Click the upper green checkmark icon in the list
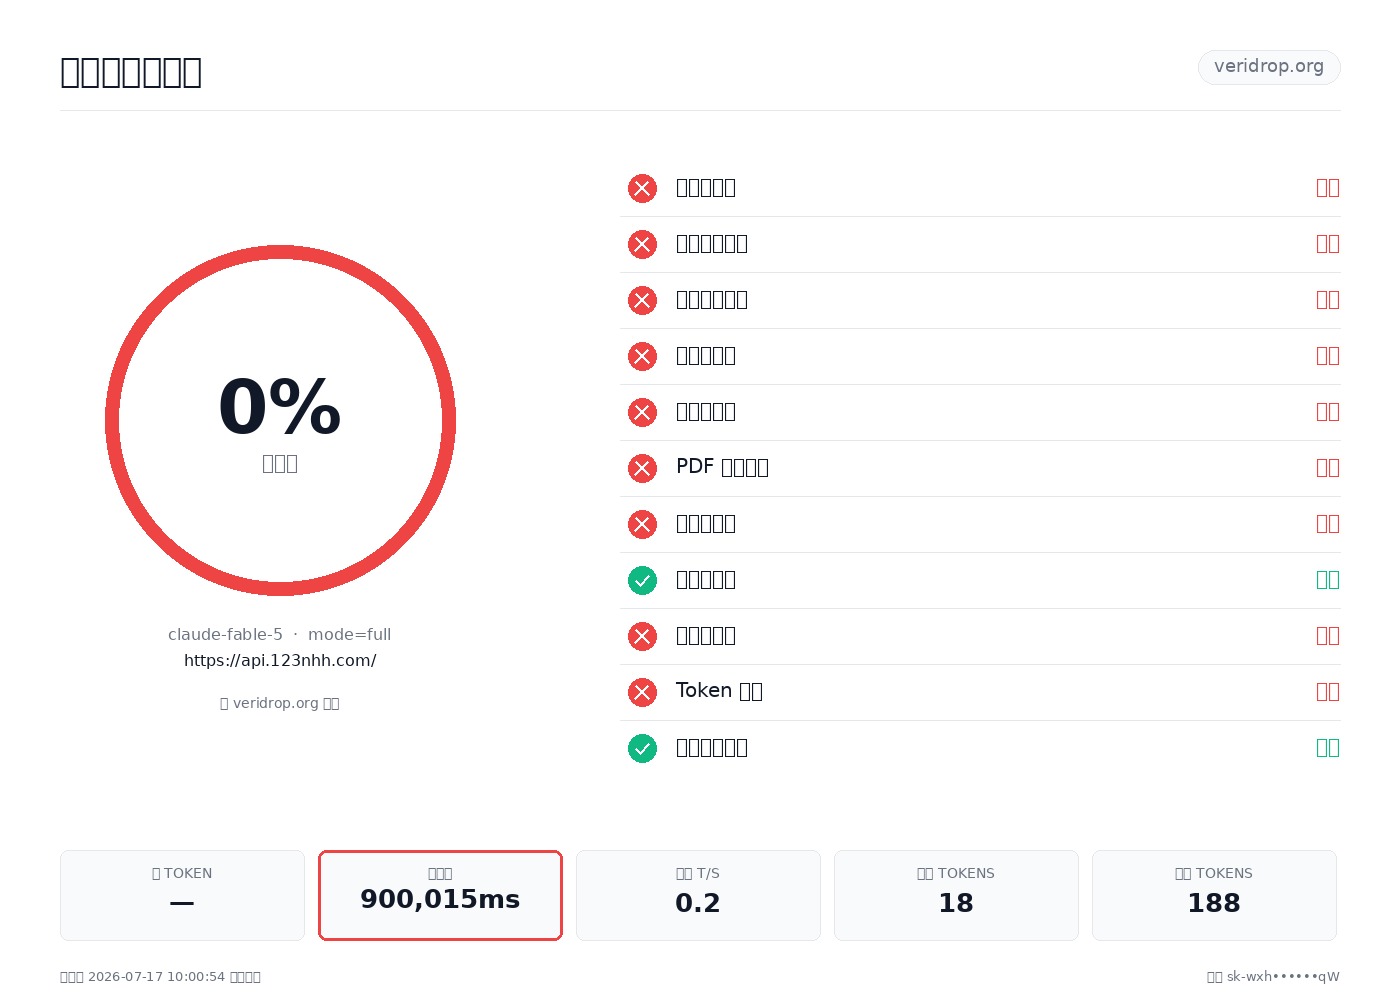This screenshot has width=1400, height=1000. [x=642, y=580]
